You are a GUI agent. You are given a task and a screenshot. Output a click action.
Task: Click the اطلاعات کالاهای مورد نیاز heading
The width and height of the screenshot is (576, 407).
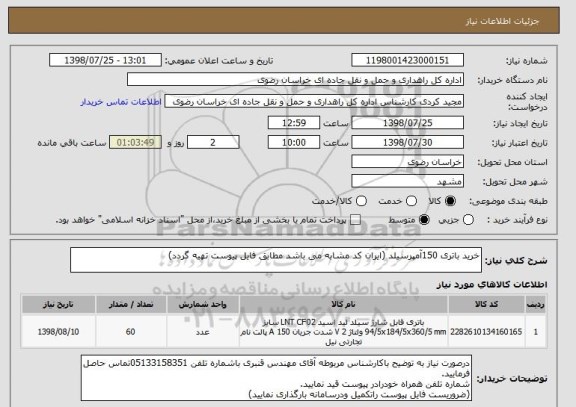tap(492, 284)
